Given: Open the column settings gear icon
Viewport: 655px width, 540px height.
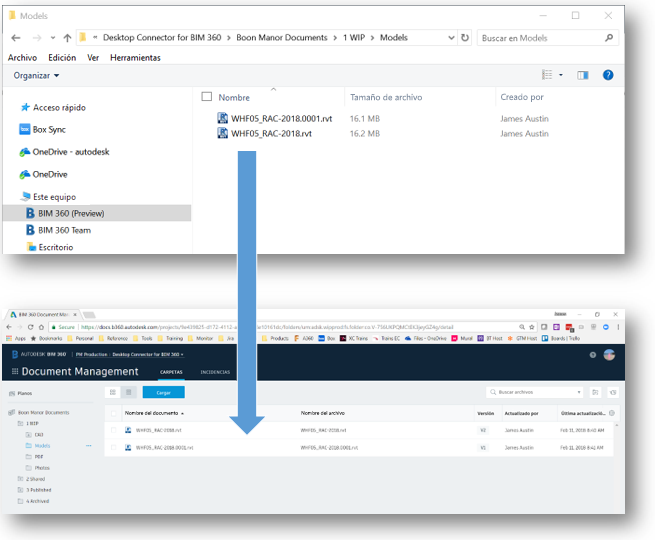Looking at the screenshot, I should 612,413.
